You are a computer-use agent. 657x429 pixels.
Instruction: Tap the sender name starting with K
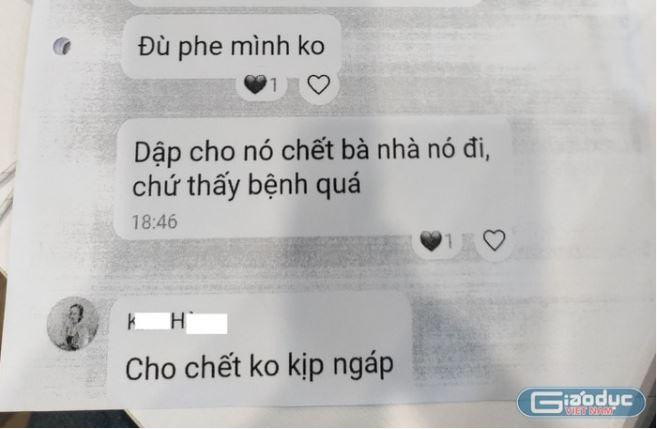click(177, 323)
